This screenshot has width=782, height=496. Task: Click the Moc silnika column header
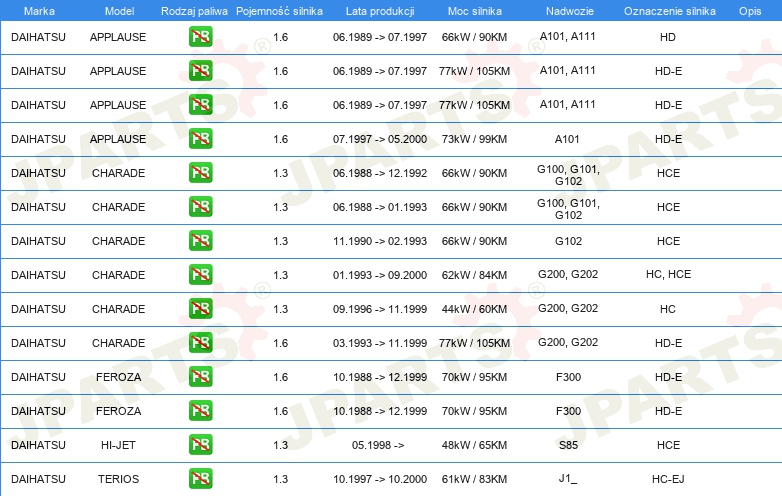[475, 10]
